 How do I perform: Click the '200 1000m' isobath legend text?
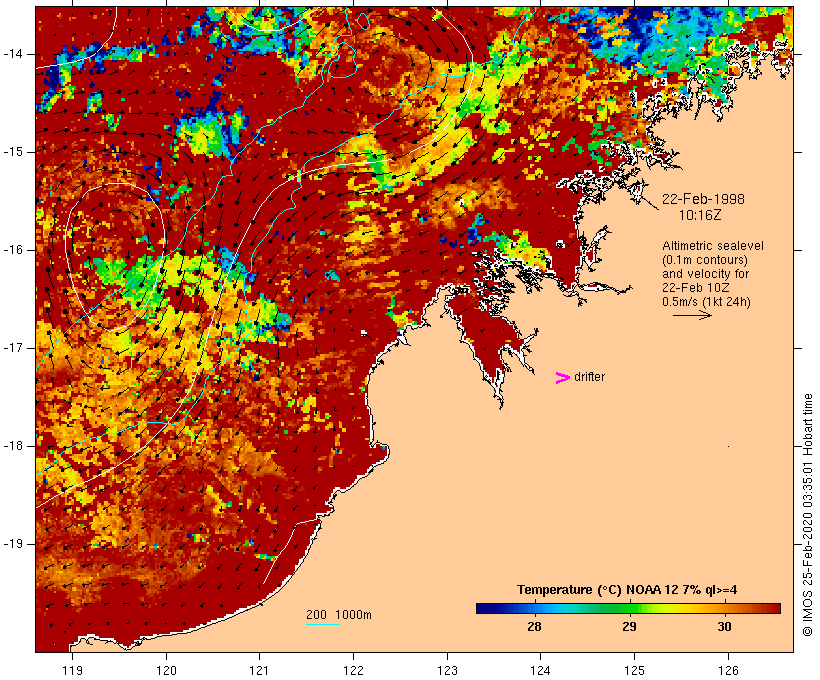[339, 615]
